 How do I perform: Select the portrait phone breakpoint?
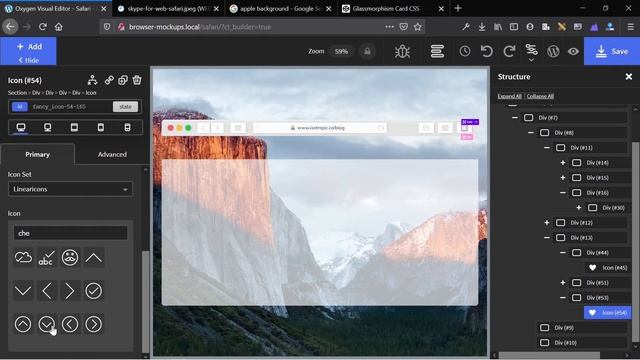pos(127,127)
